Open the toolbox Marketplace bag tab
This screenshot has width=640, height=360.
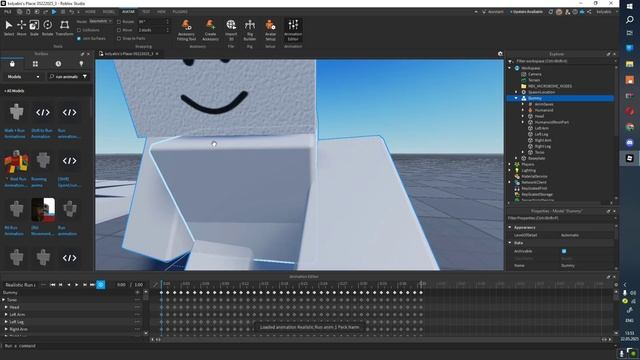[x=12, y=64]
